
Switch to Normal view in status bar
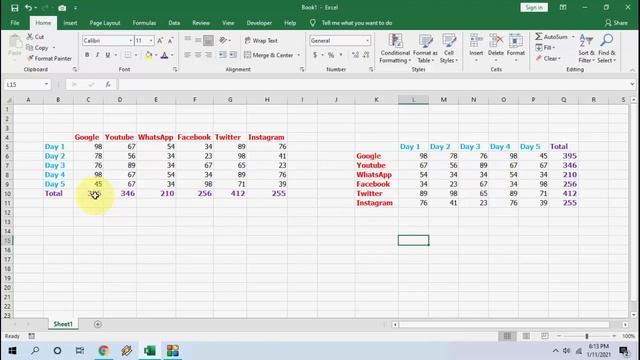[507, 336]
